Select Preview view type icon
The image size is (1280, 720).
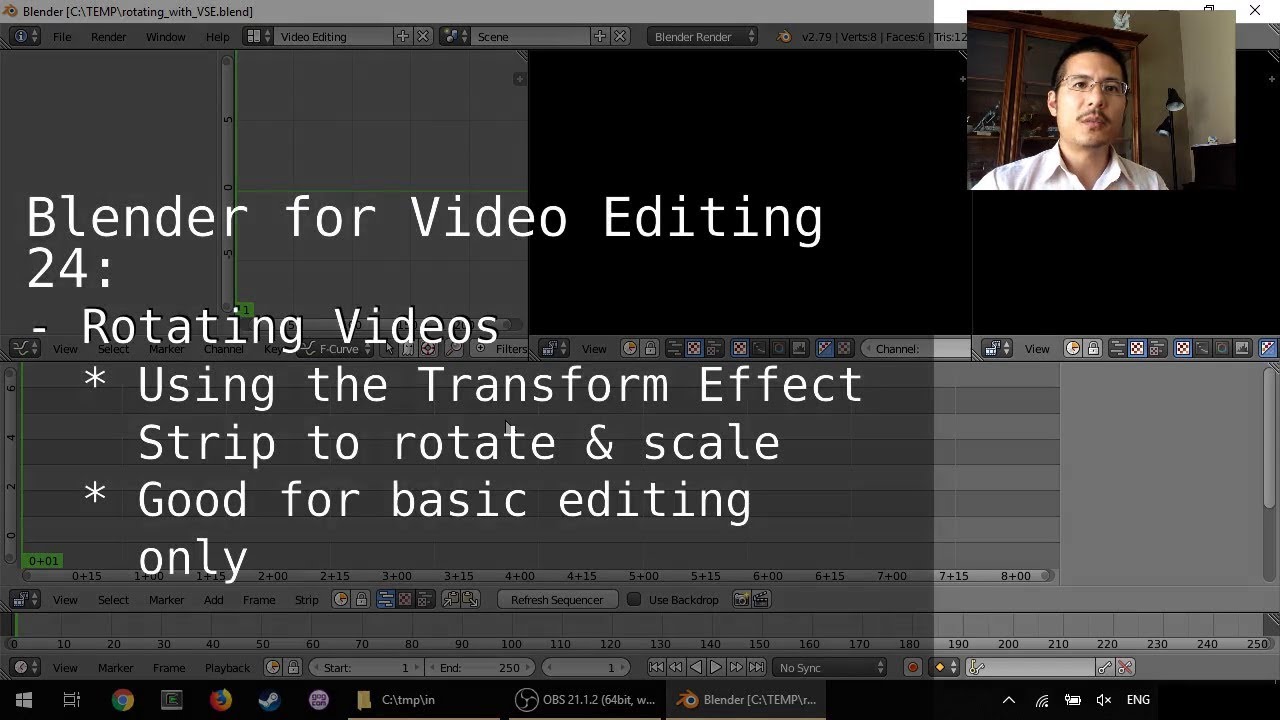tap(404, 600)
